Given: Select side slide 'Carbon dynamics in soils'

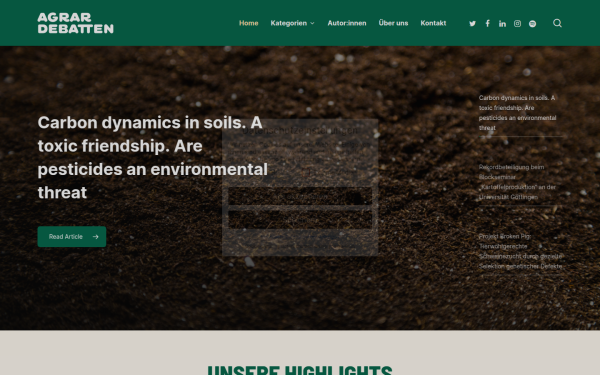Looking at the screenshot, I should [x=520, y=113].
